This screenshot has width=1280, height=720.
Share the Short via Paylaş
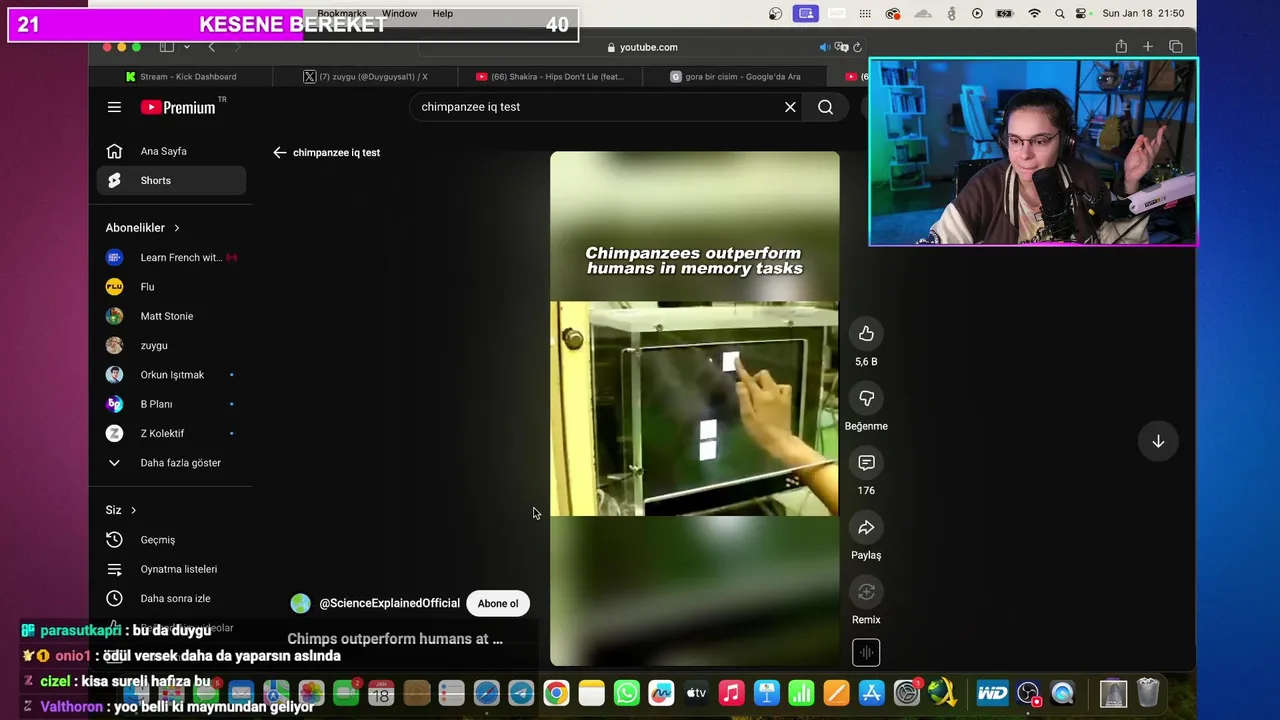[x=866, y=527]
